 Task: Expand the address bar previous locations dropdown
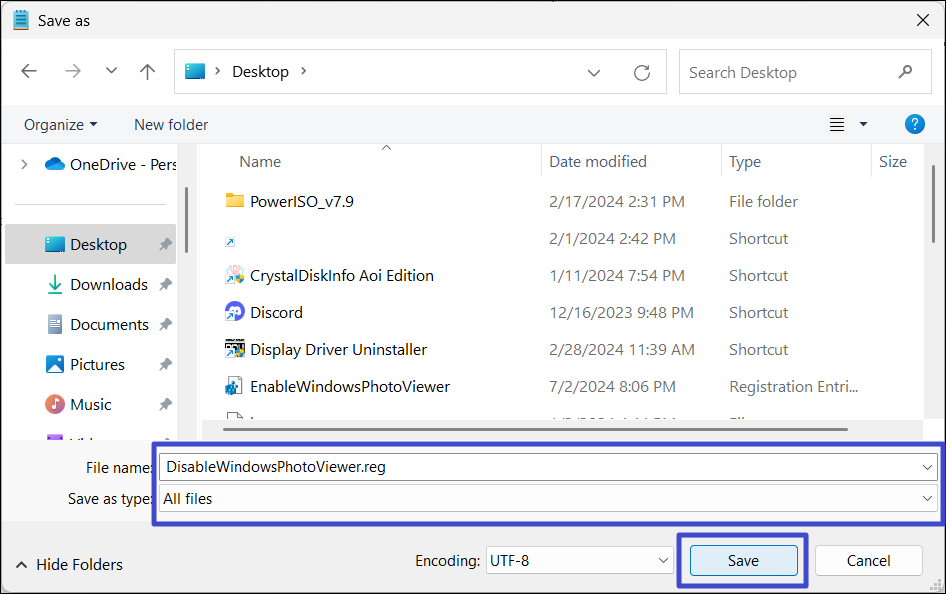coord(594,73)
